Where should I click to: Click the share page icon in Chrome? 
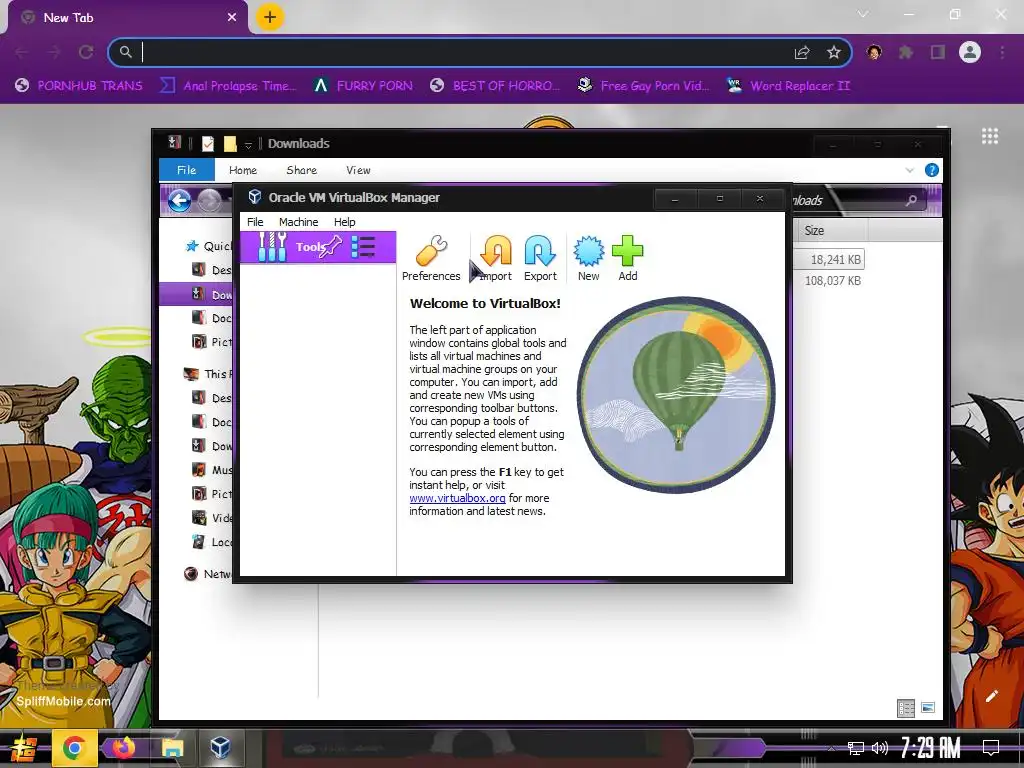pyautogui.click(x=802, y=52)
